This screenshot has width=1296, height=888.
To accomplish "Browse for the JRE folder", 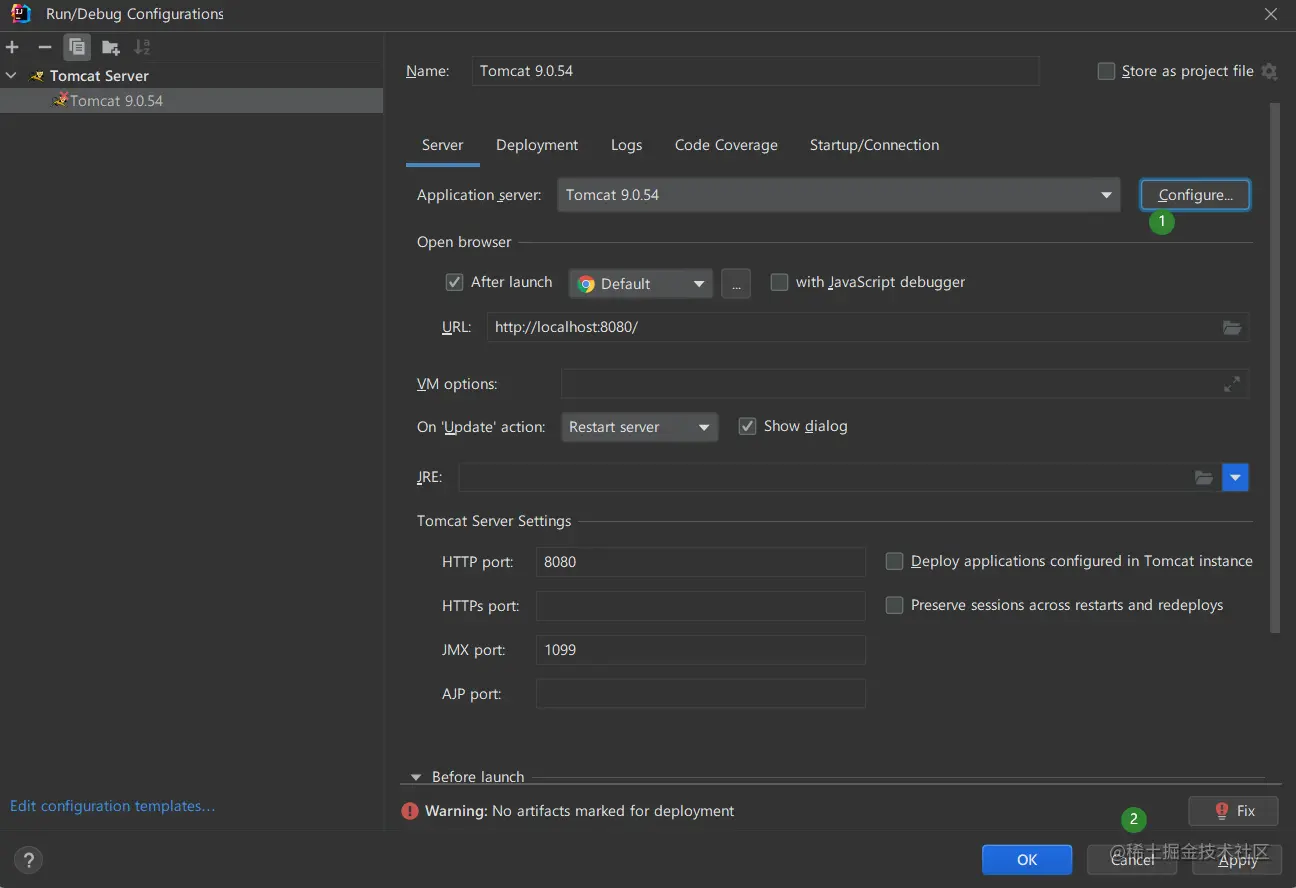I will click(1204, 478).
